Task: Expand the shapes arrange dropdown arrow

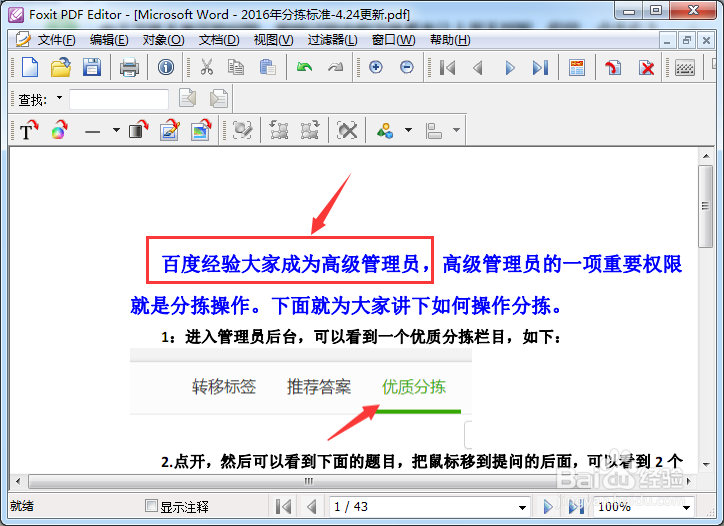Action: [408, 130]
